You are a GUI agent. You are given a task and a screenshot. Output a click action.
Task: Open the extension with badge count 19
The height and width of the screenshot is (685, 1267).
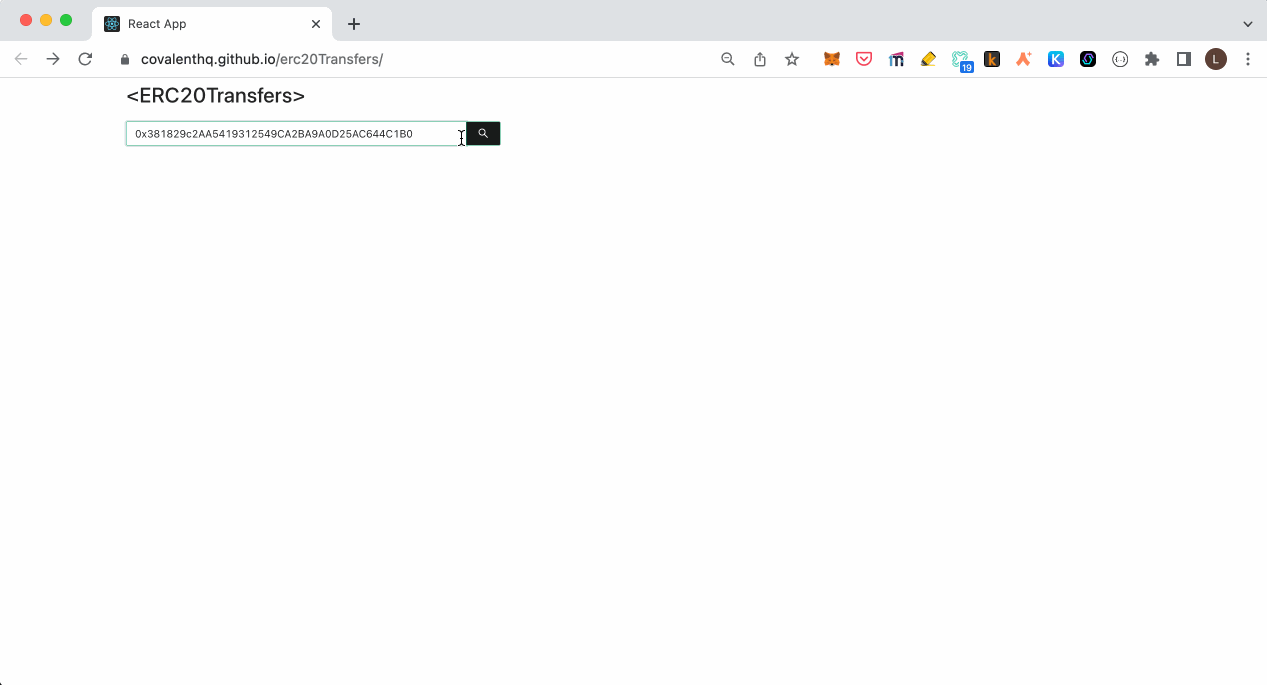coord(961,59)
